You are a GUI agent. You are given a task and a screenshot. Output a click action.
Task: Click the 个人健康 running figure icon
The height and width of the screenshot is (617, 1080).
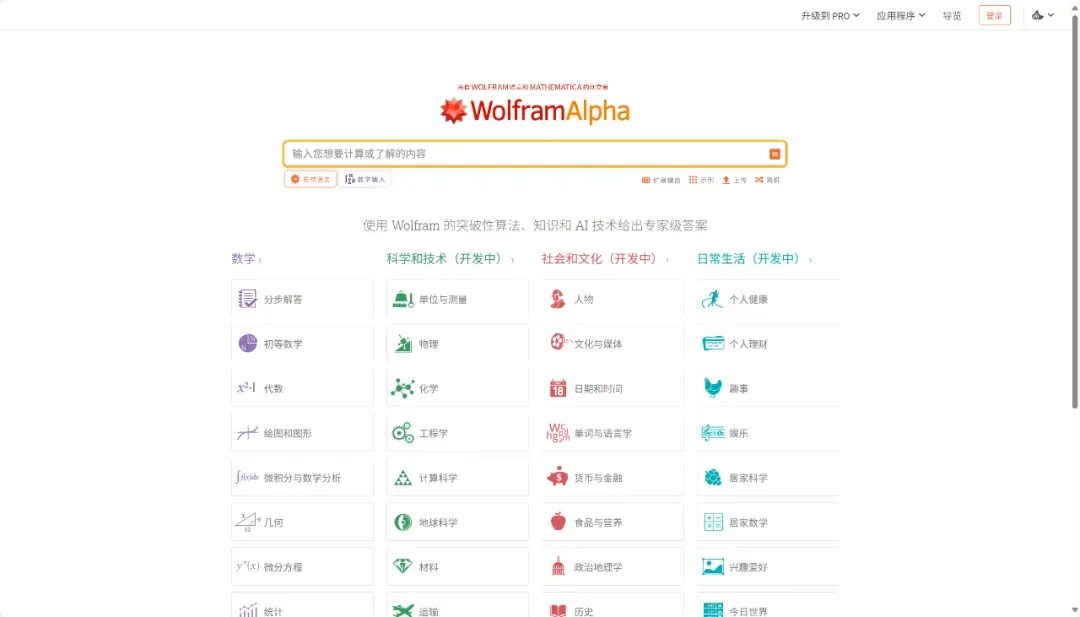coord(712,299)
